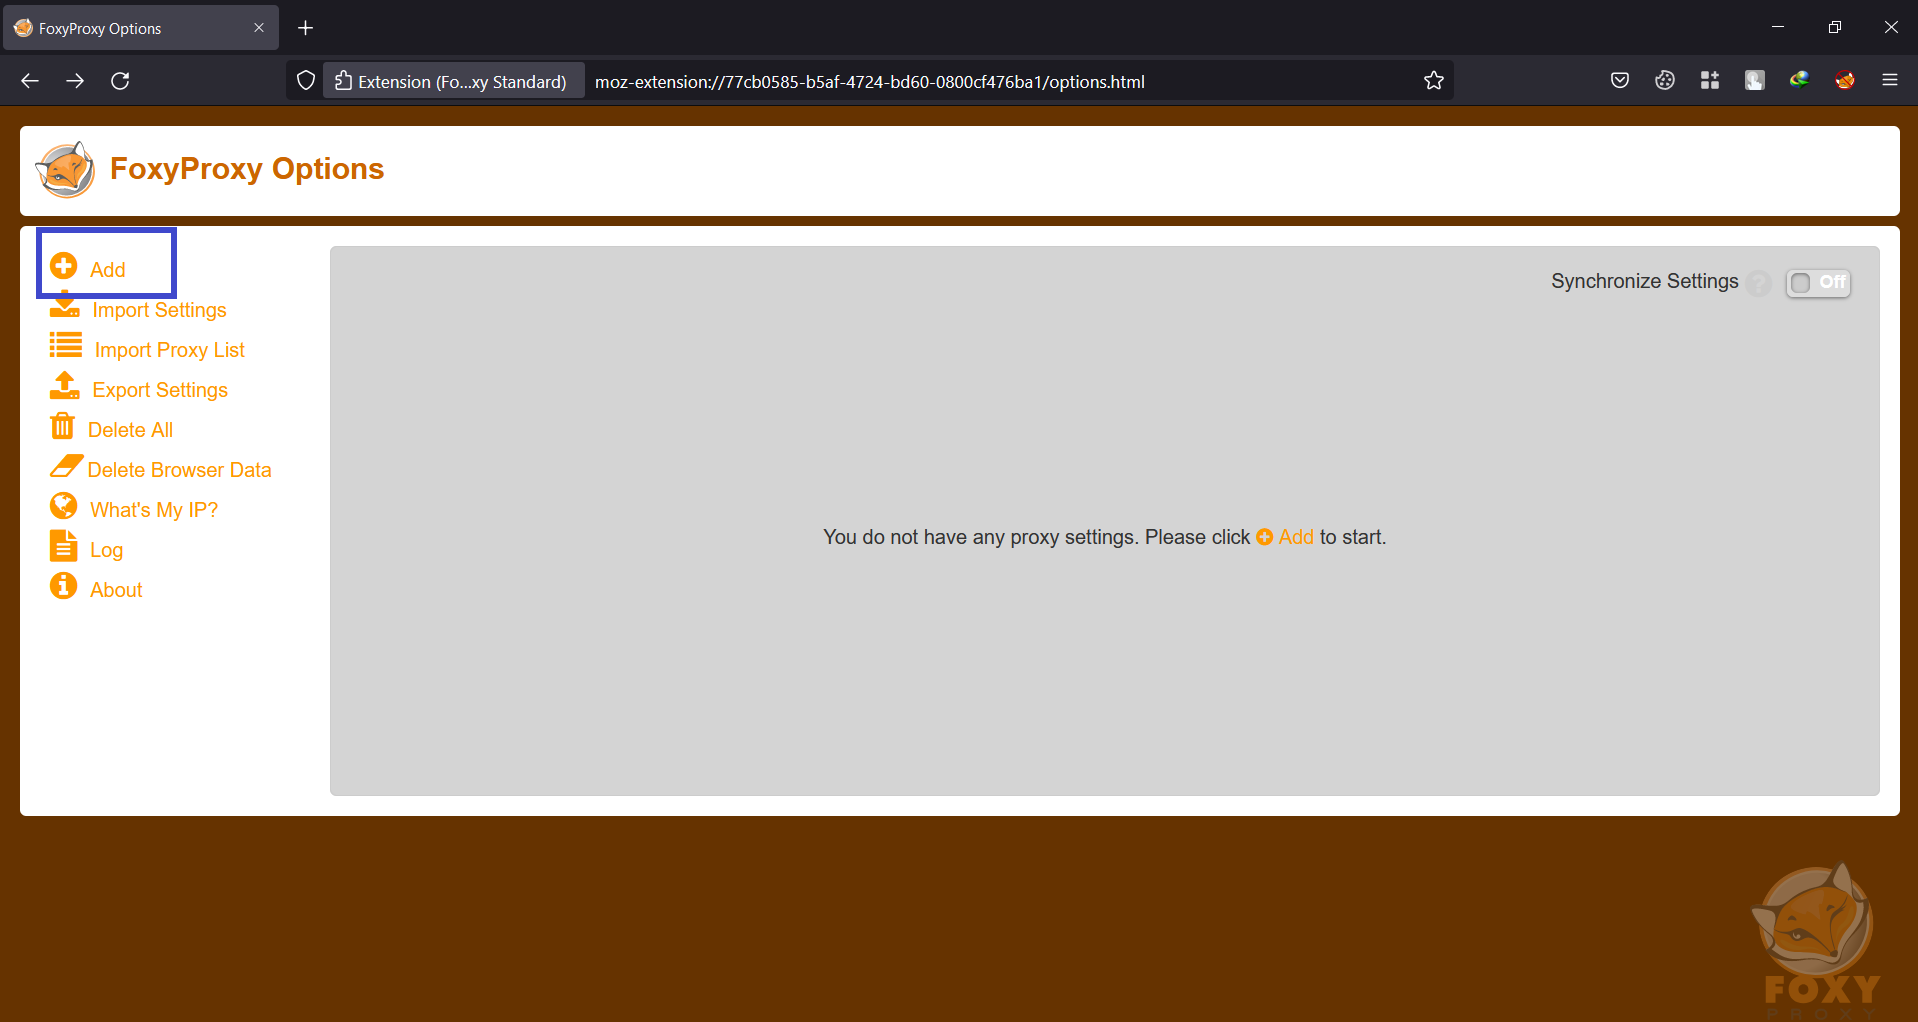
Task: Click the Delete Browser Data eraser icon
Action: 66,466
